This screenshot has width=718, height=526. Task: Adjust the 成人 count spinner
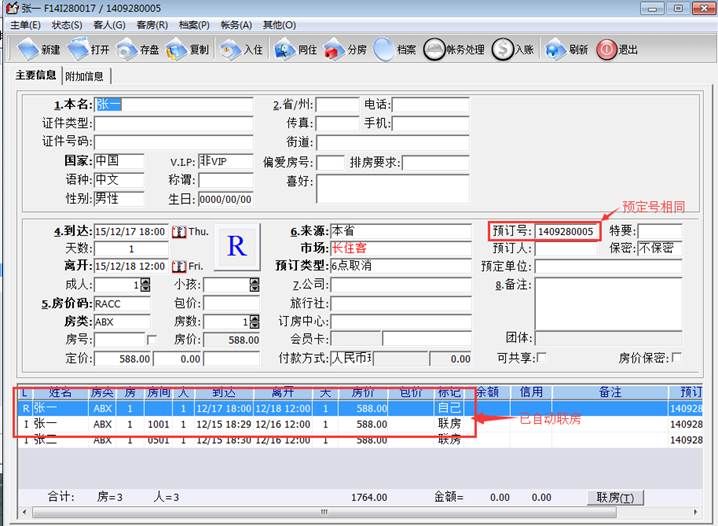tap(145, 285)
